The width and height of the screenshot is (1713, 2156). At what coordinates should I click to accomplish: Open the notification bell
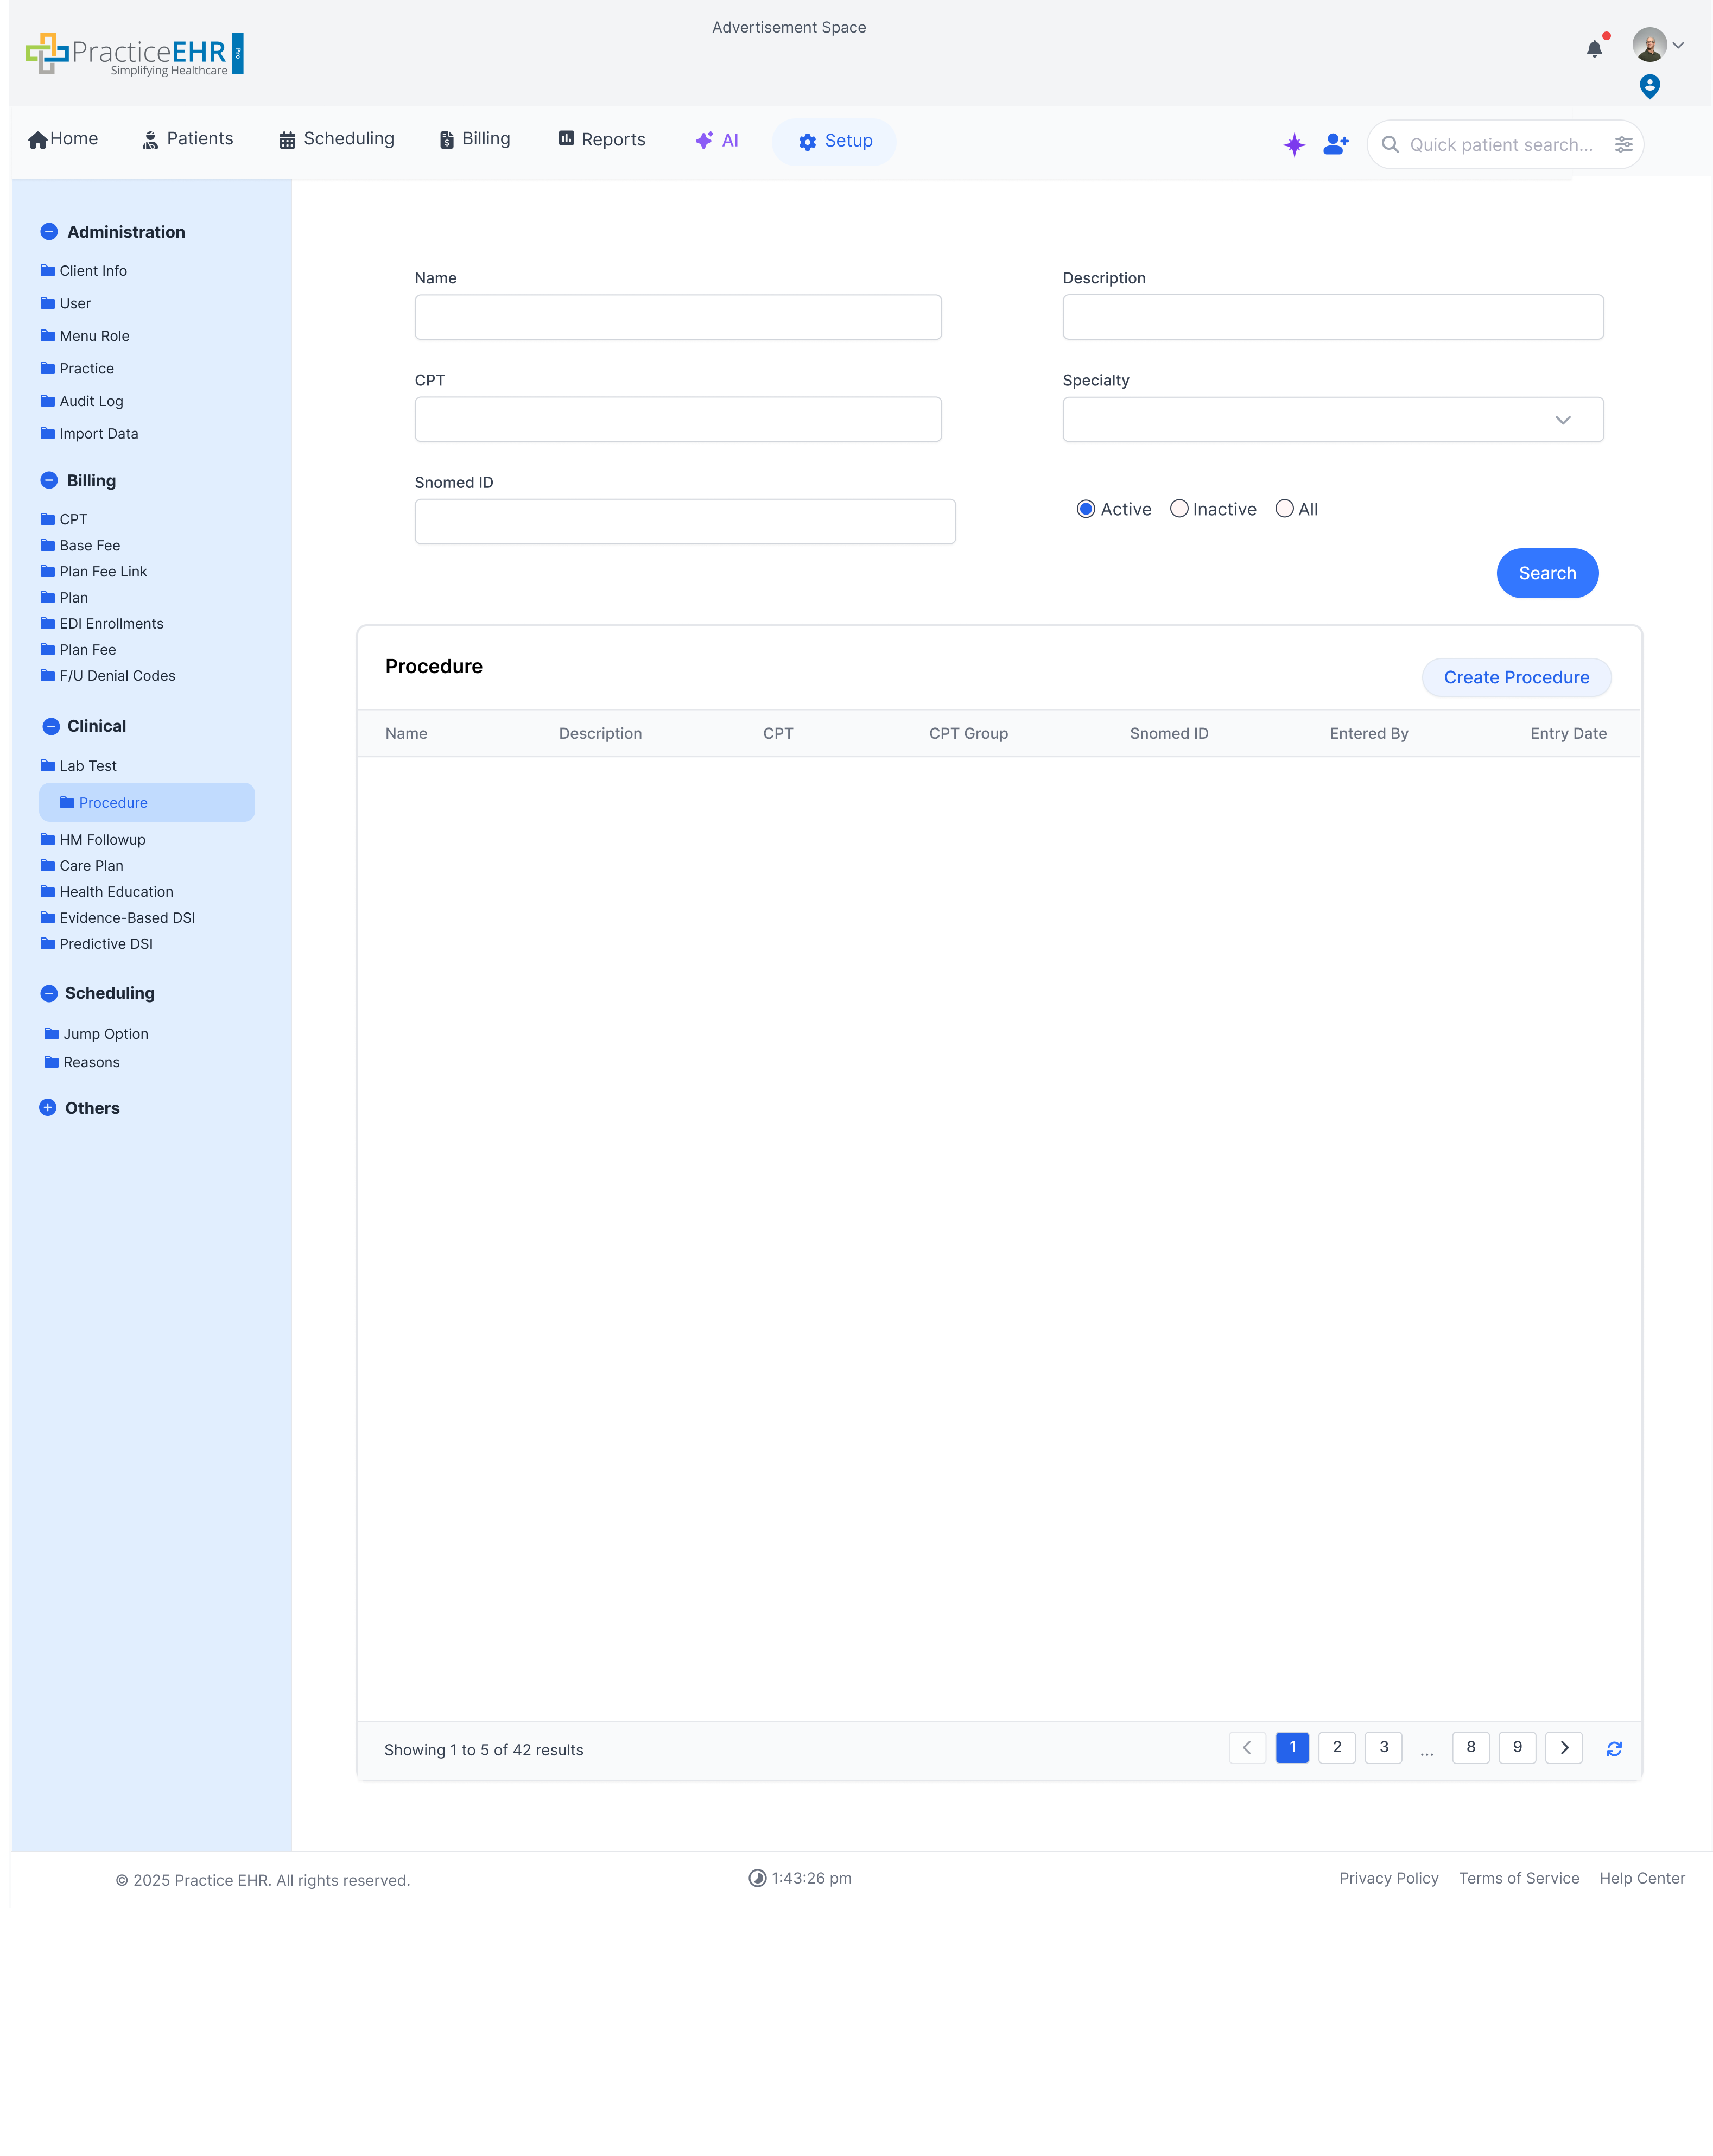tap(1594, 48)
